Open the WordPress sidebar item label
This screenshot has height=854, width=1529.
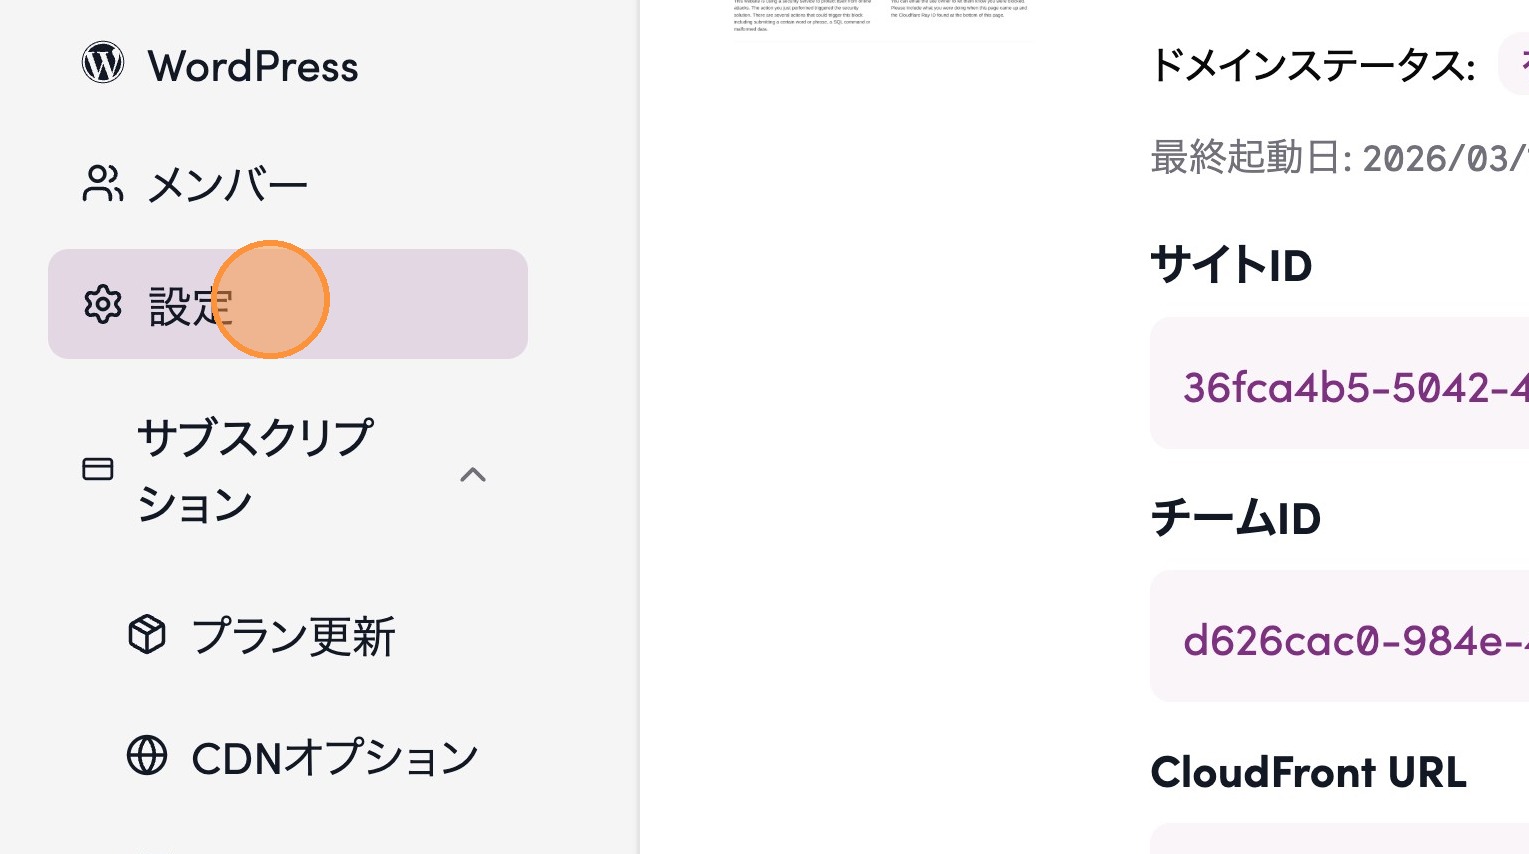coord(252,67)
